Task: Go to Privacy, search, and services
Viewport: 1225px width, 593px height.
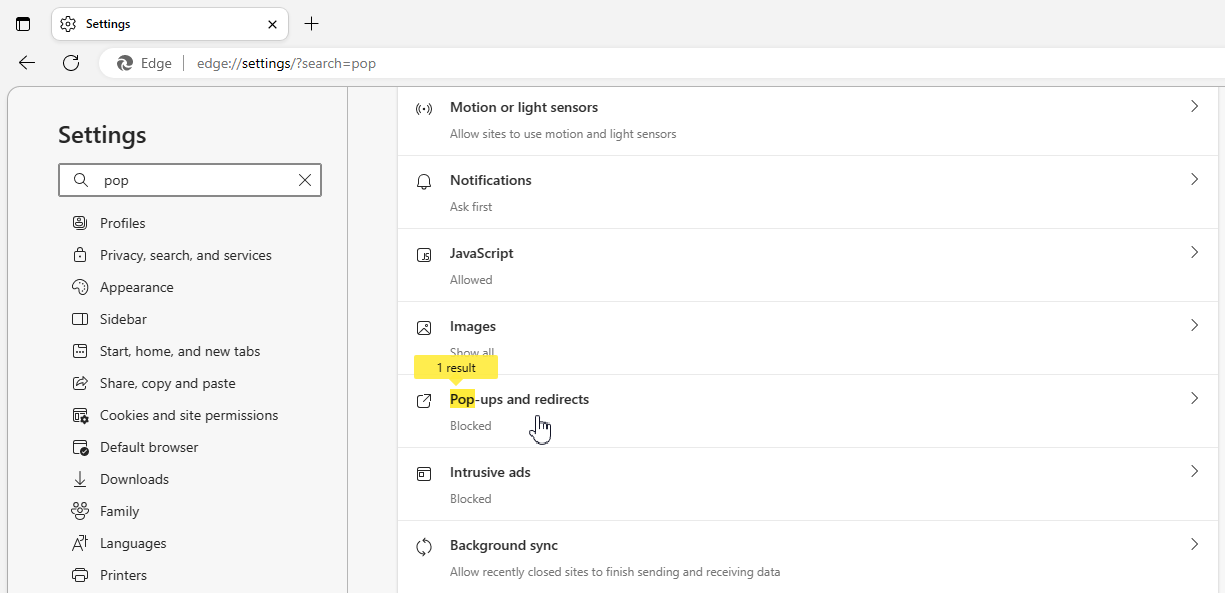Action: (185, 255)
